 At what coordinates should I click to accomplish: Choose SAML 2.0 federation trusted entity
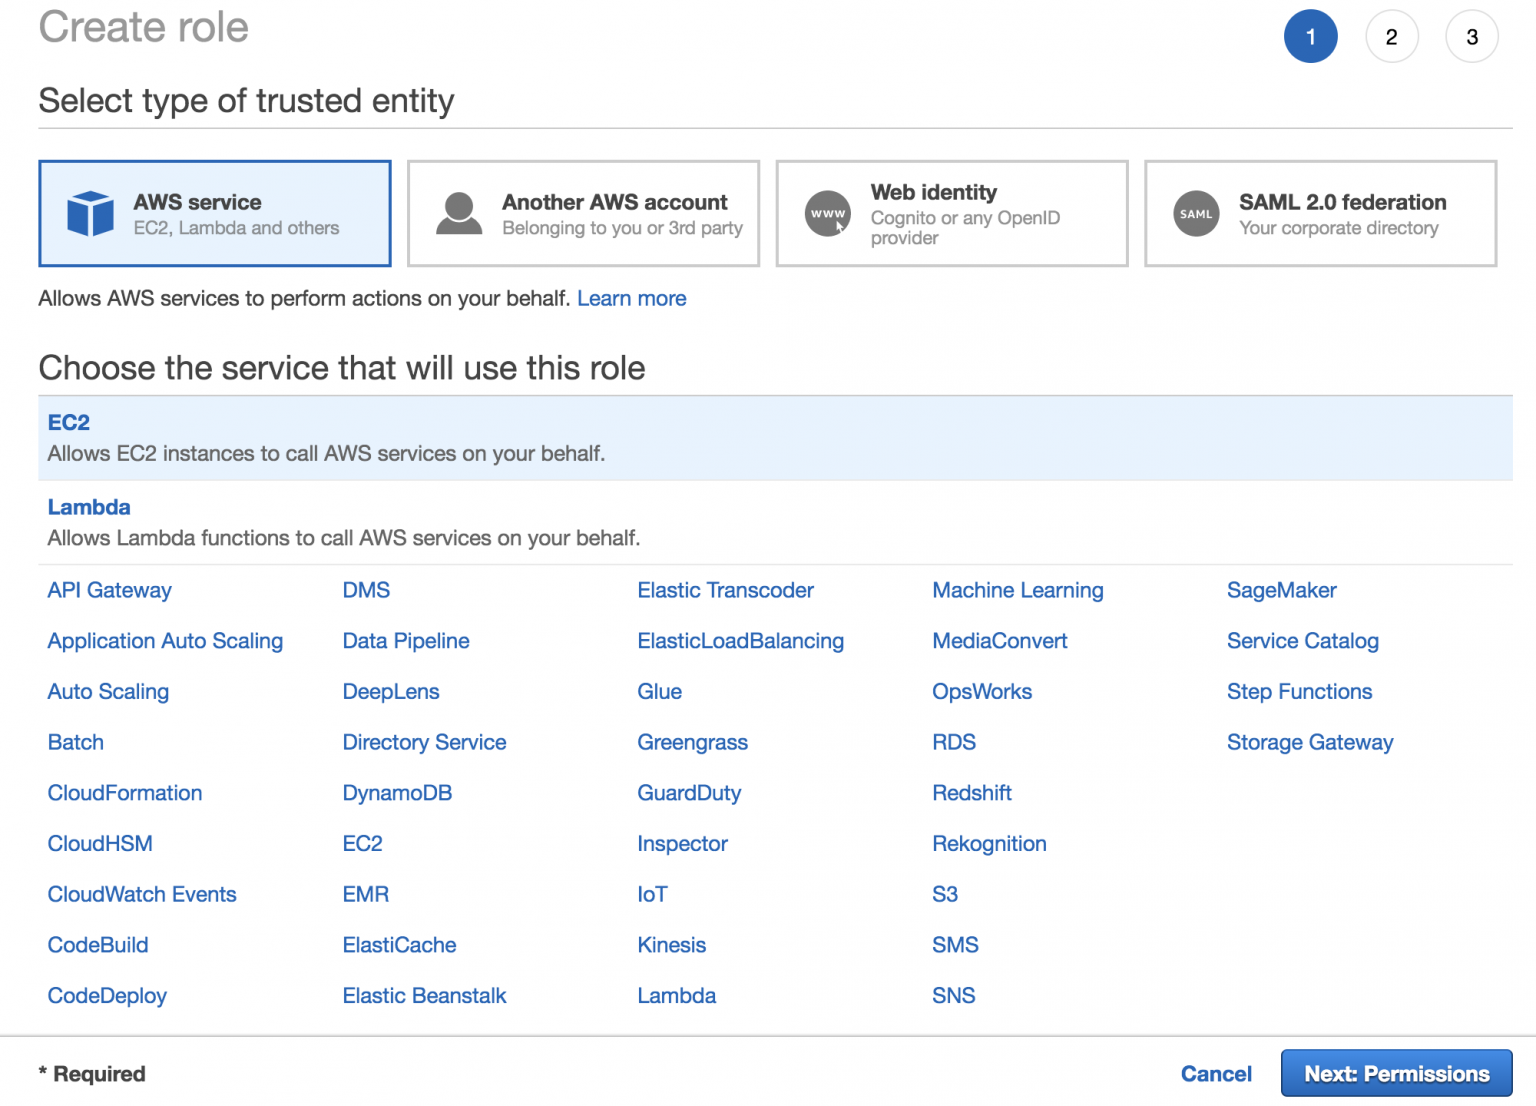pyautogui.click(x=1320, y=213)
